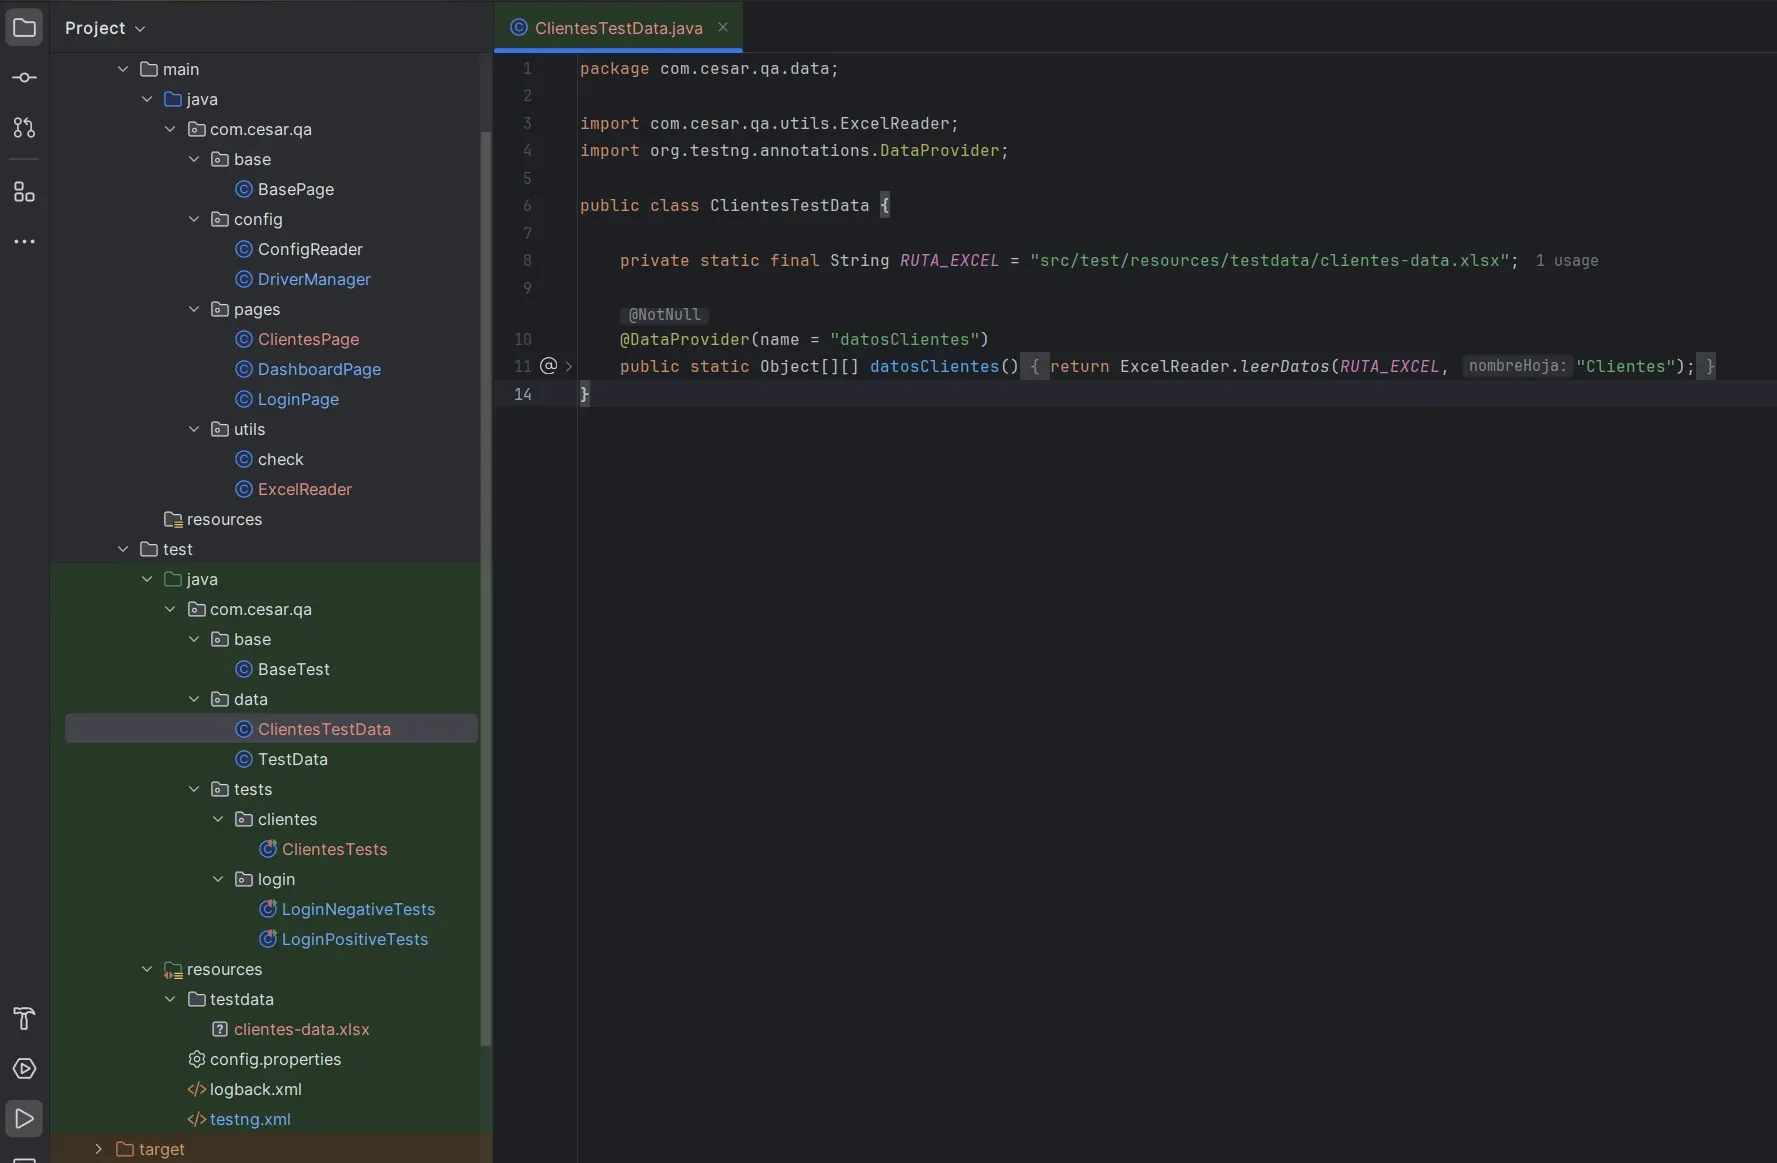Open the Project view switcher dropdown
This screenshot has height=1163, width=1777.
[140, 28]
